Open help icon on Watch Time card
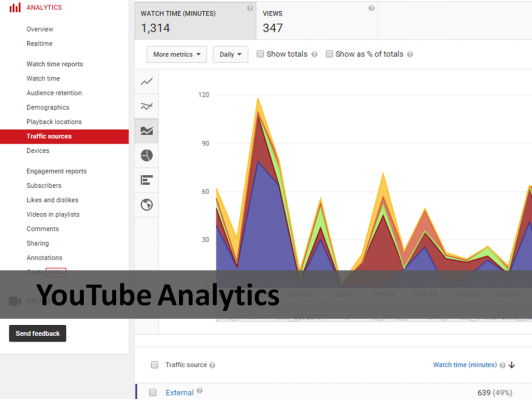532x400 pixels. click(x=250, y=8)
